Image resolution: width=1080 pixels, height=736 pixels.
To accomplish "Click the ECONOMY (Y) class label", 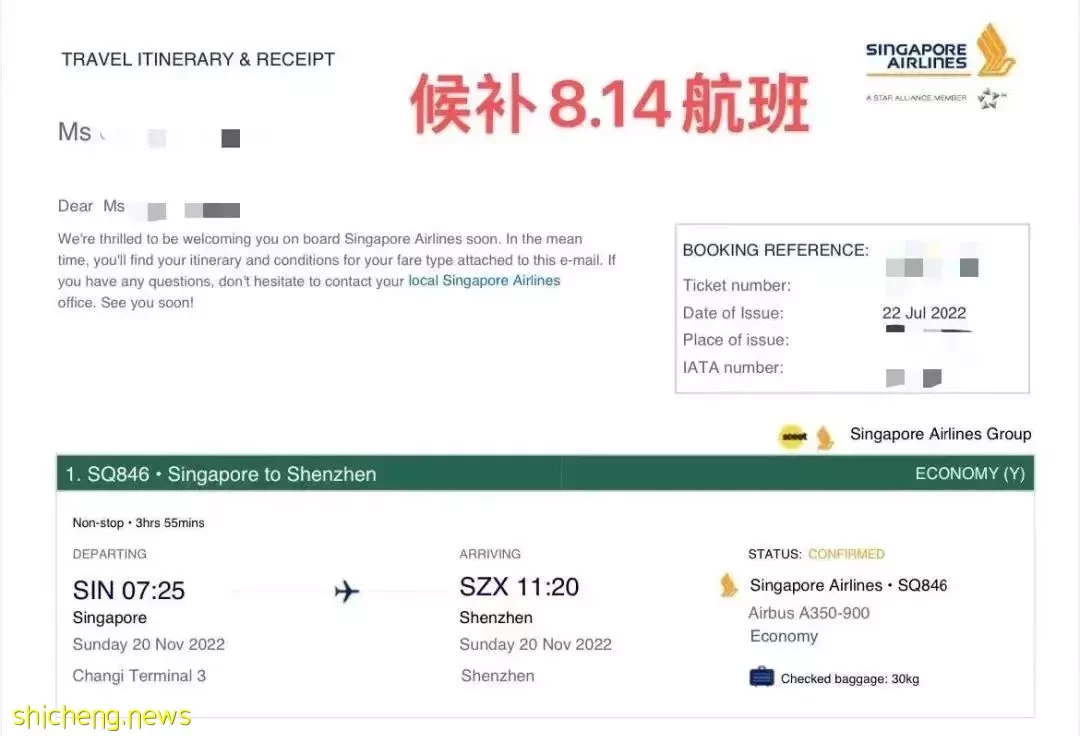I will coord(969,474).
